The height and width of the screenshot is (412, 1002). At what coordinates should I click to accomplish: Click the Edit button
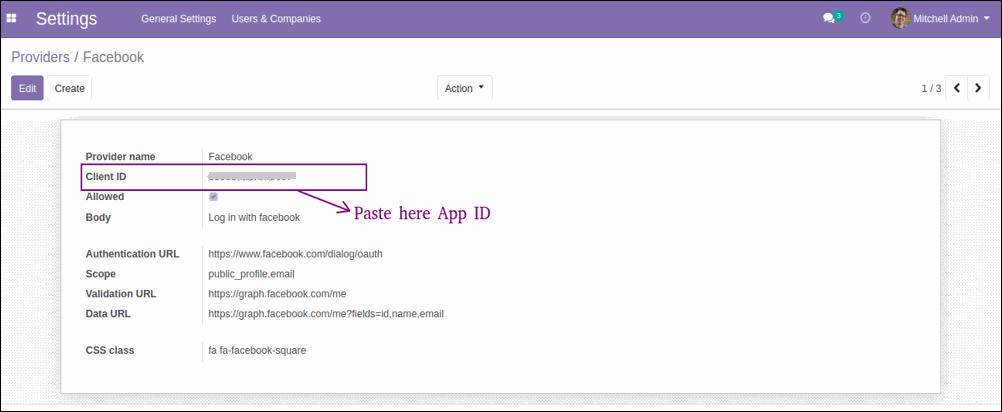point(27,88)
